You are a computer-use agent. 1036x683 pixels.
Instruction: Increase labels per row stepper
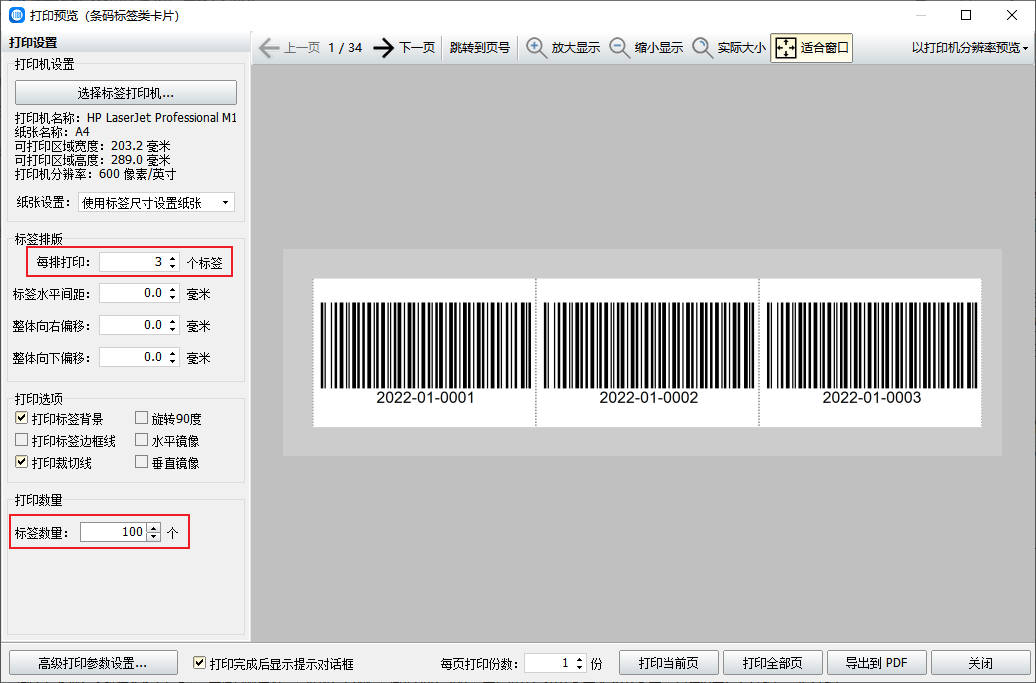pos(172,258)
